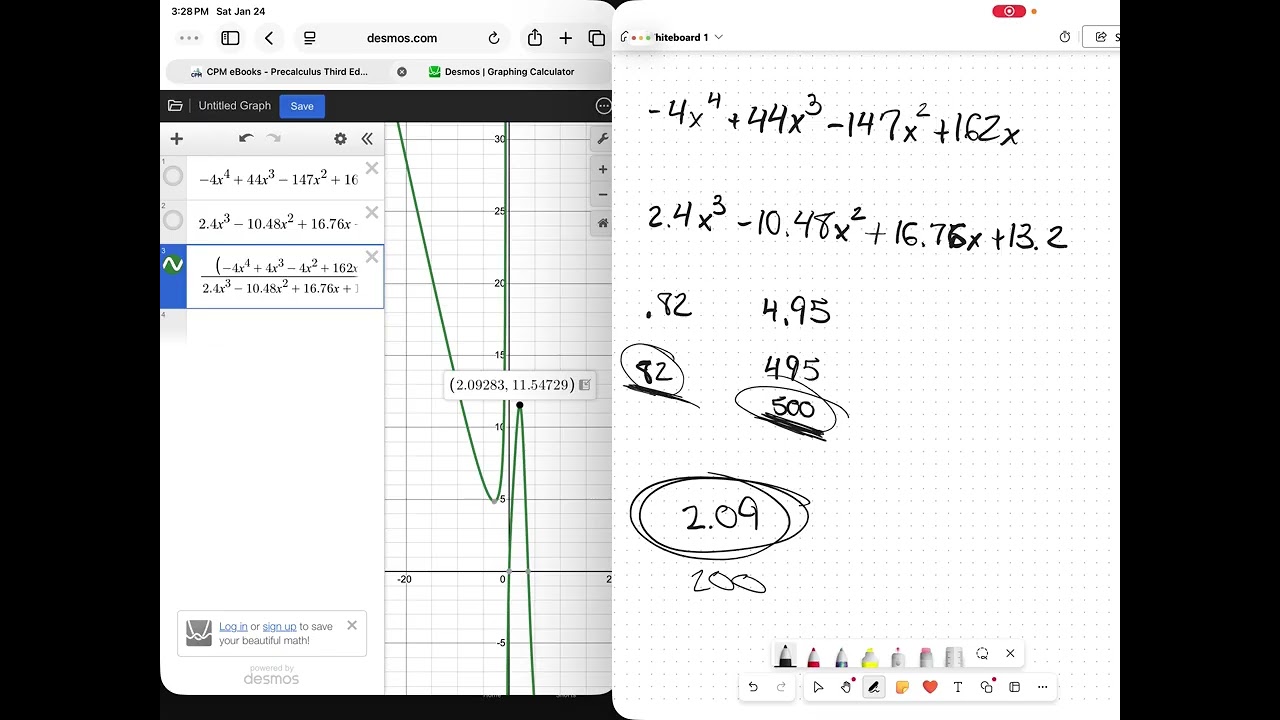Delete expression 3 in Desmos

point(372,257)
